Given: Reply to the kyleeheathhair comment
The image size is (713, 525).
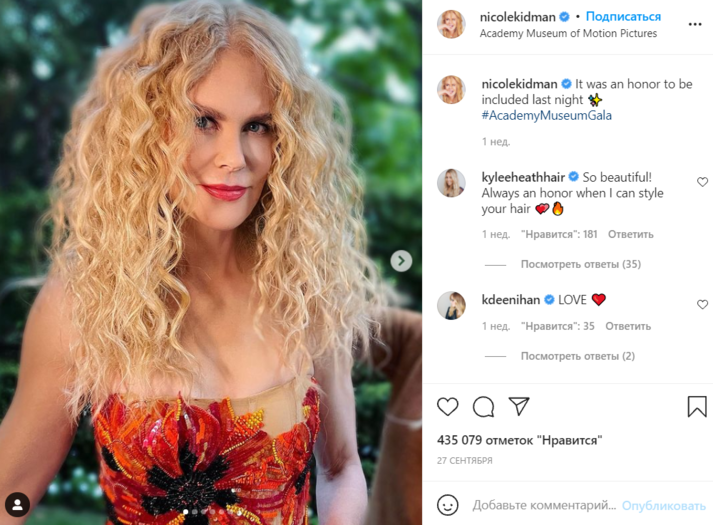Looking at the screenshot, I should (631, 234).
